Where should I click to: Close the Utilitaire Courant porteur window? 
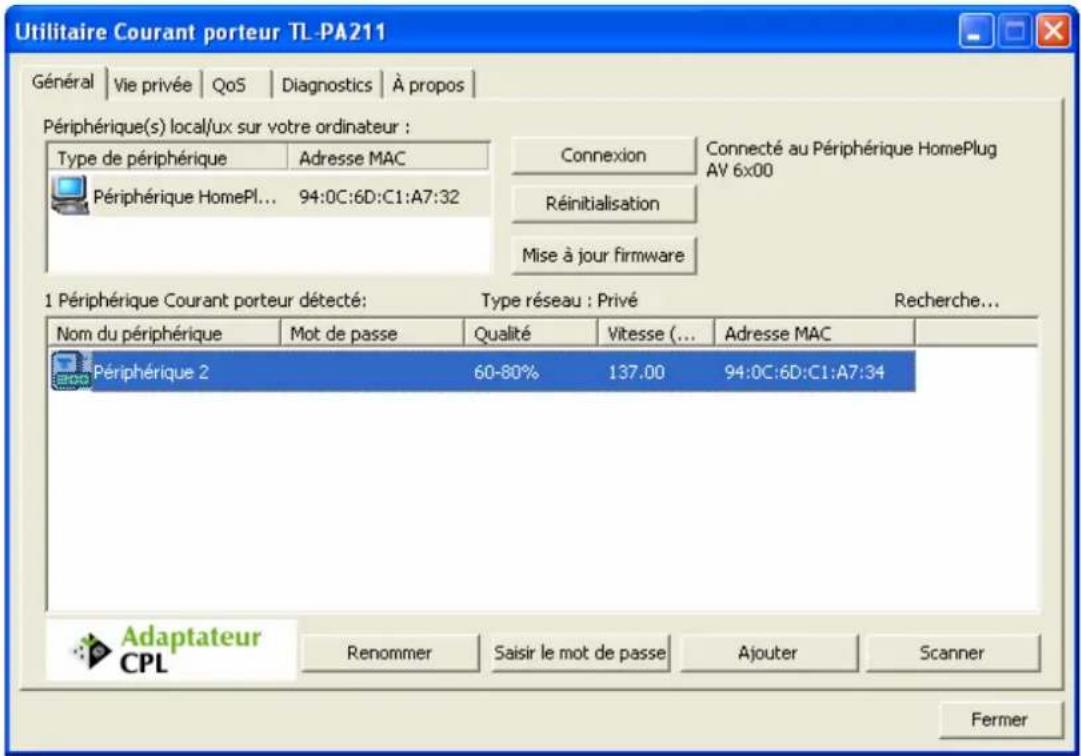click(1054, 32)
